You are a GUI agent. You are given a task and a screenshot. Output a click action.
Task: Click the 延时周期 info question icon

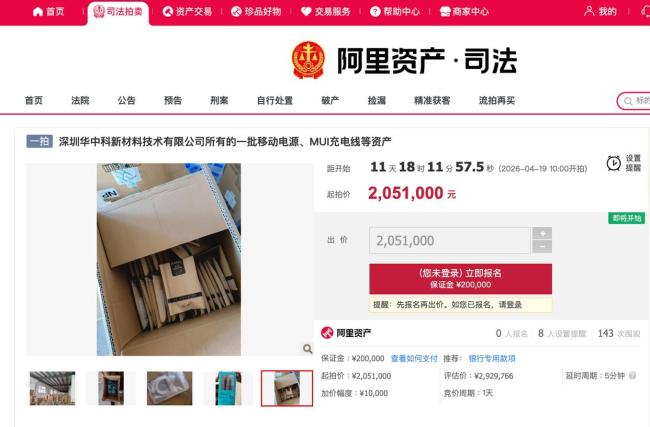pos(632,376)
